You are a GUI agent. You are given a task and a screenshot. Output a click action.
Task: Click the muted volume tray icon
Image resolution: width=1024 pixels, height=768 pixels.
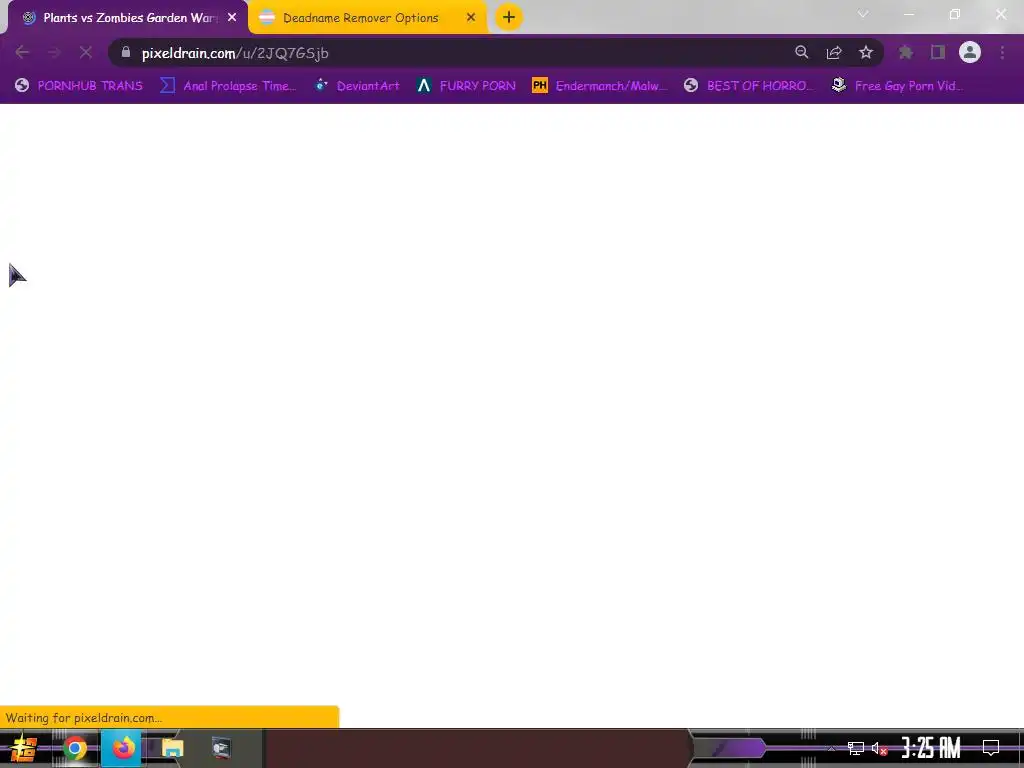[x=879, y=748]
